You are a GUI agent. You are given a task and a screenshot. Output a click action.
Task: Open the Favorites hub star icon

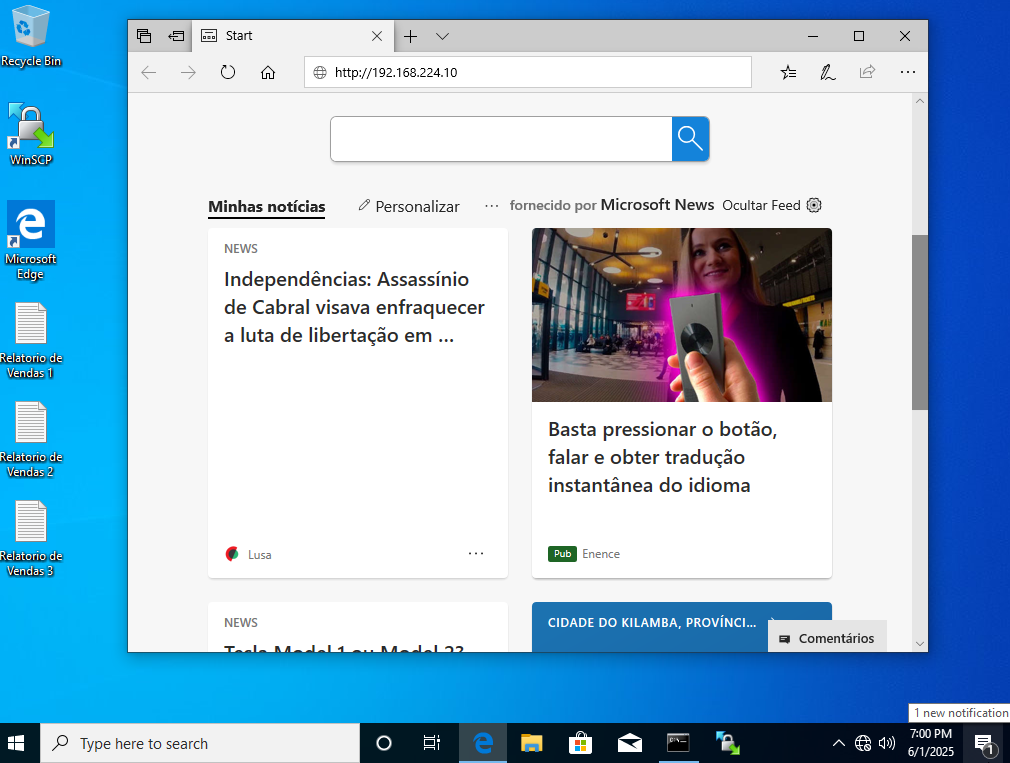click(x=788, y=72)
